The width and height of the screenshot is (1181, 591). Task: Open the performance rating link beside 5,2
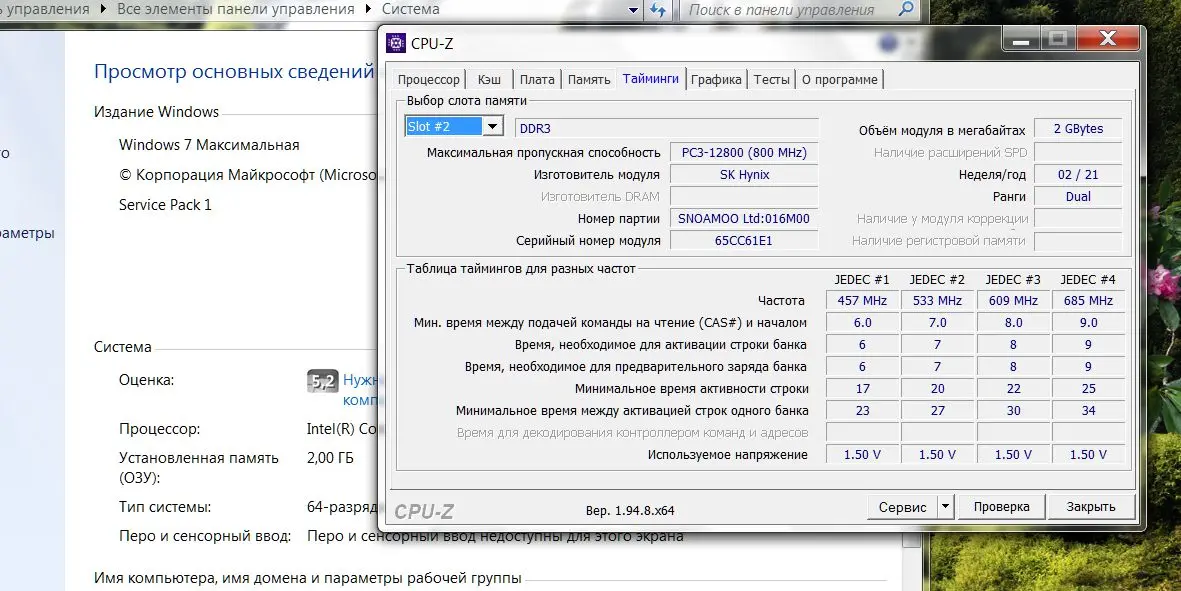tap(361, 390)
